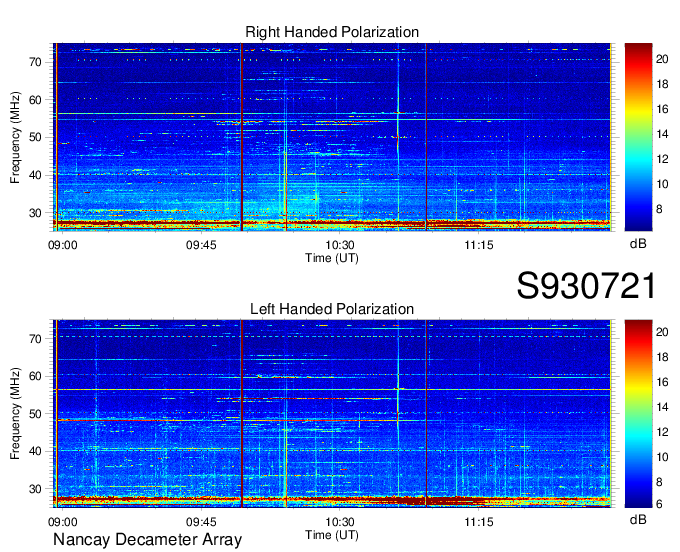Click the 'Right Handed Polarization' title

pos(332,32)
